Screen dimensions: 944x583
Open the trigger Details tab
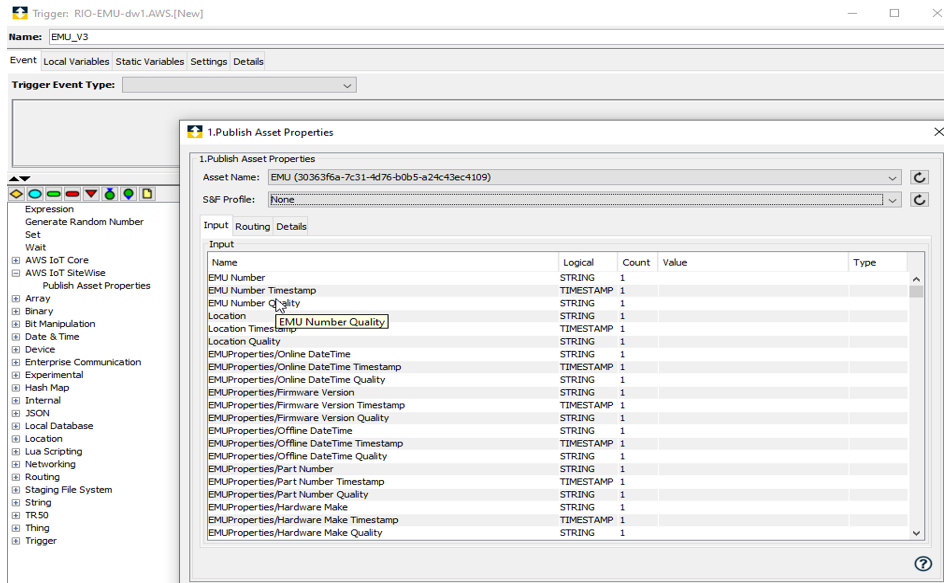(248, 61)
